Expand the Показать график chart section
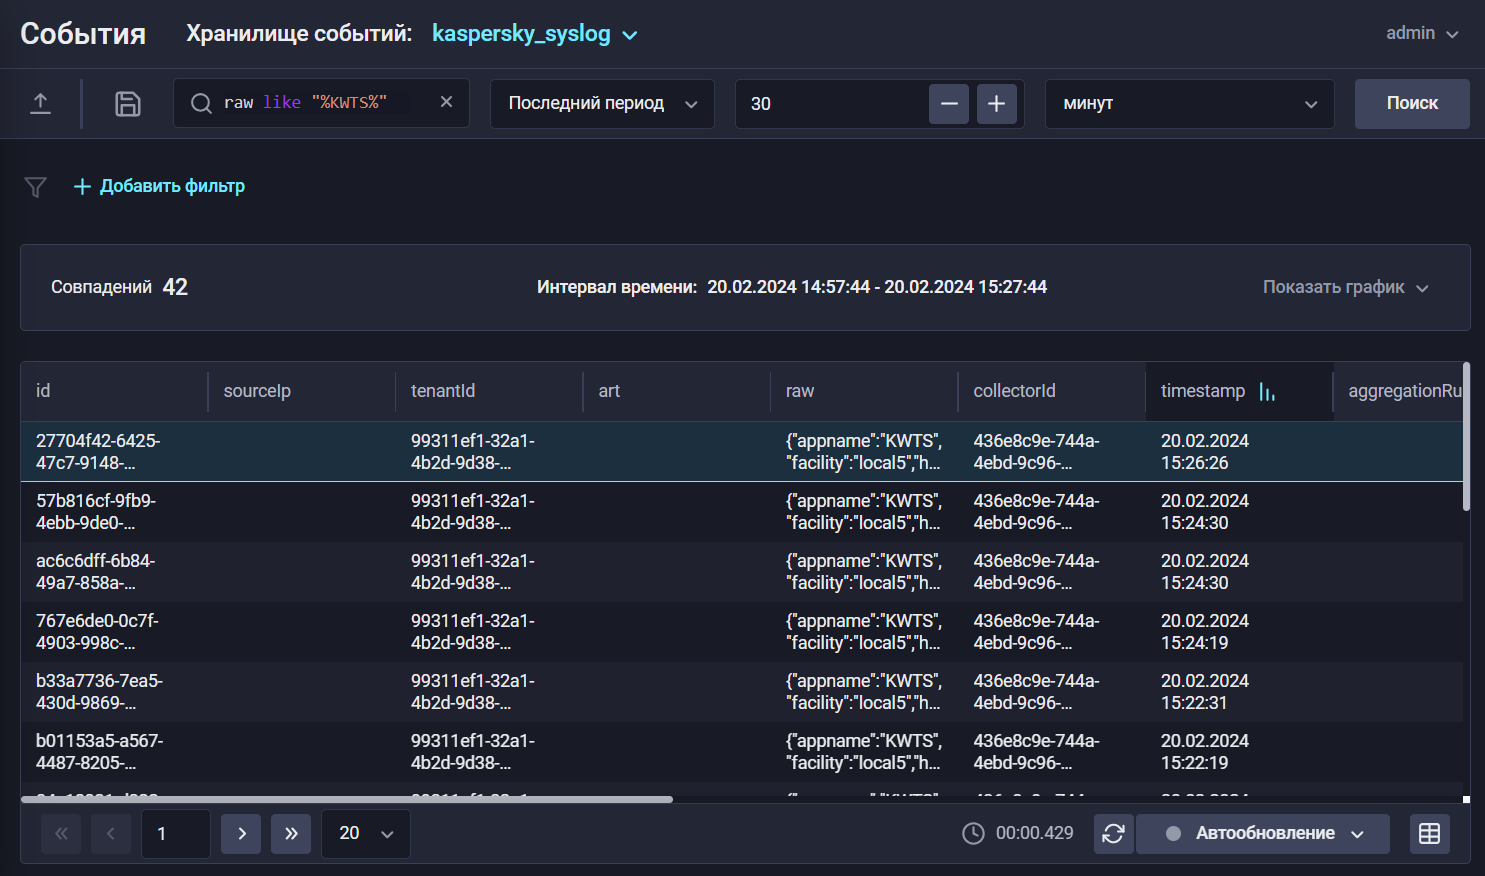 coord(1345,287)
